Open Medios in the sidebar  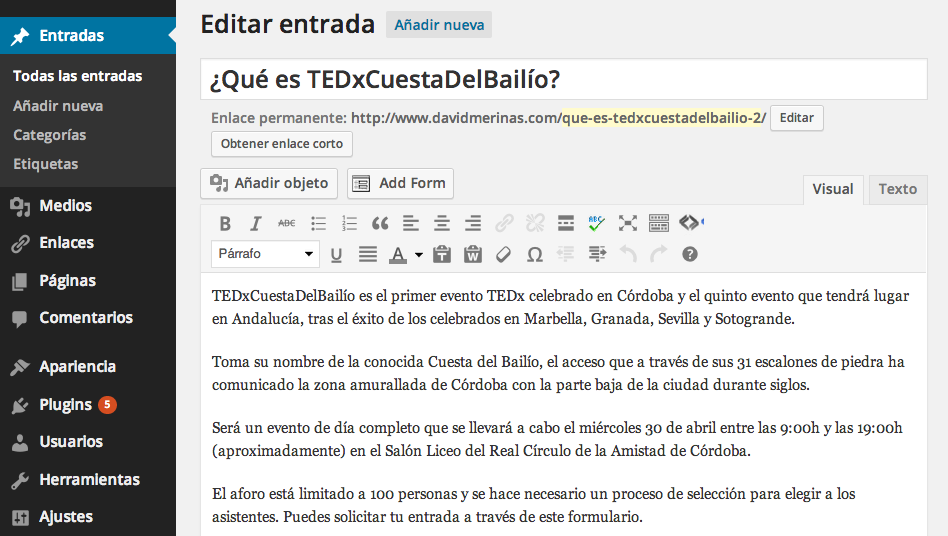[x=88, y=205]
